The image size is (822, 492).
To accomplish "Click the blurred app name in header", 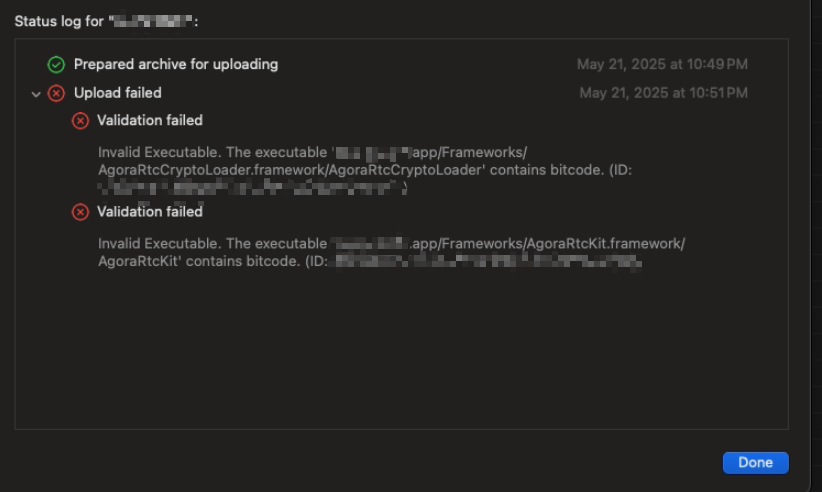I will (153, 21).
